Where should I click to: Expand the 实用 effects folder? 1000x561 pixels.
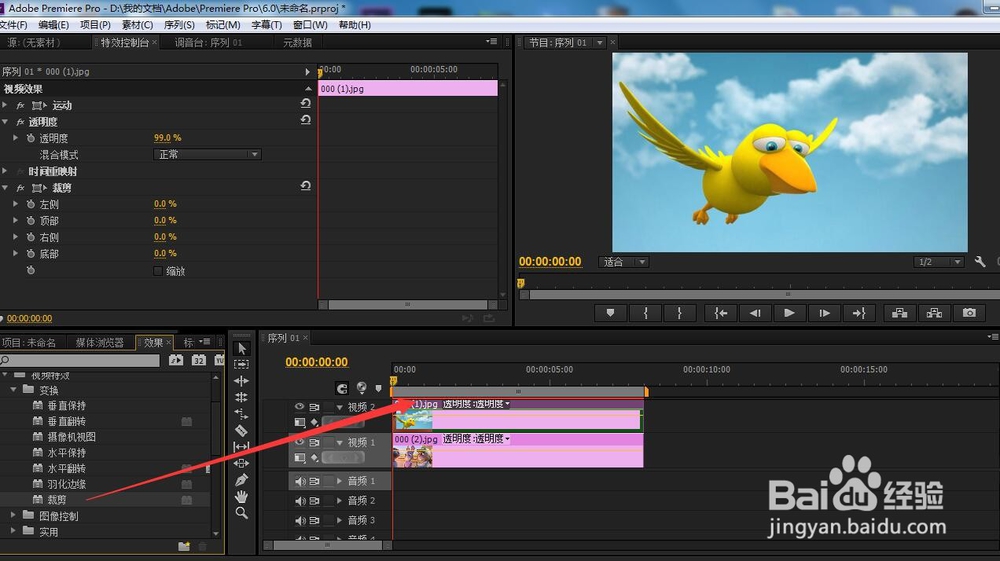(x=13, y=530)
